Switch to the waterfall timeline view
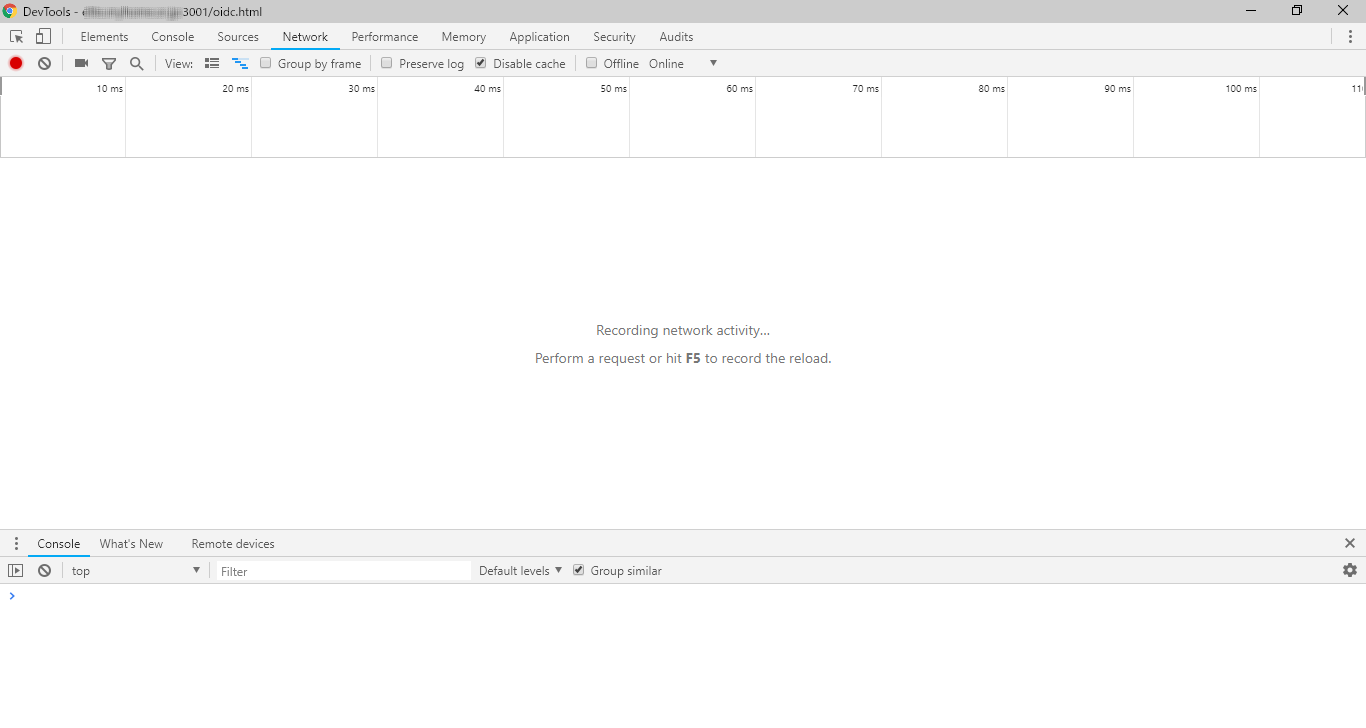 [239, 63]
